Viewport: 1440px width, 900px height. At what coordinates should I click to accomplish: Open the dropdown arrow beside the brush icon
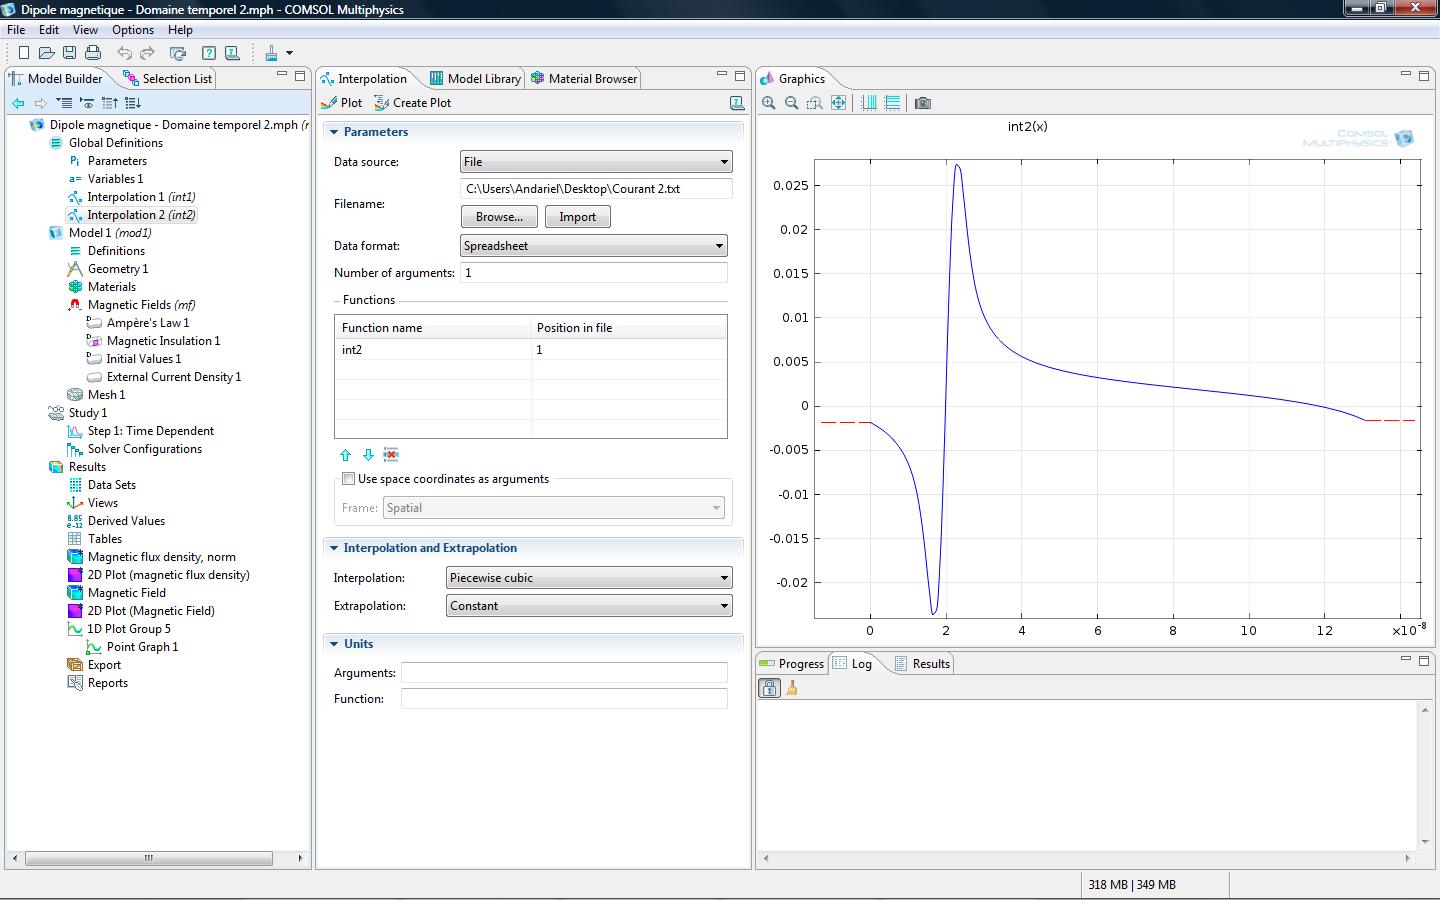289,53
